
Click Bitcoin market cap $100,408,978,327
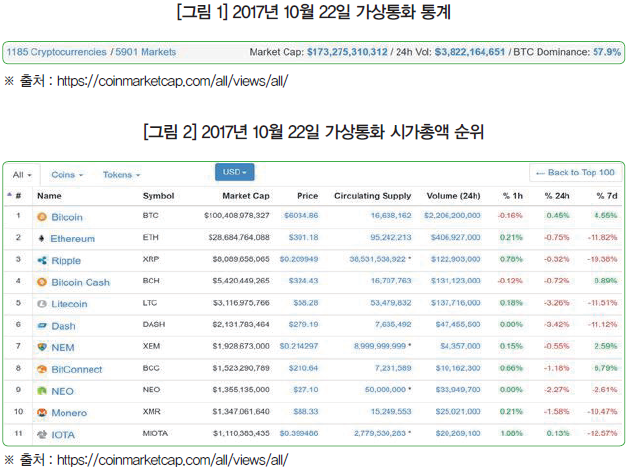(237, 216)
